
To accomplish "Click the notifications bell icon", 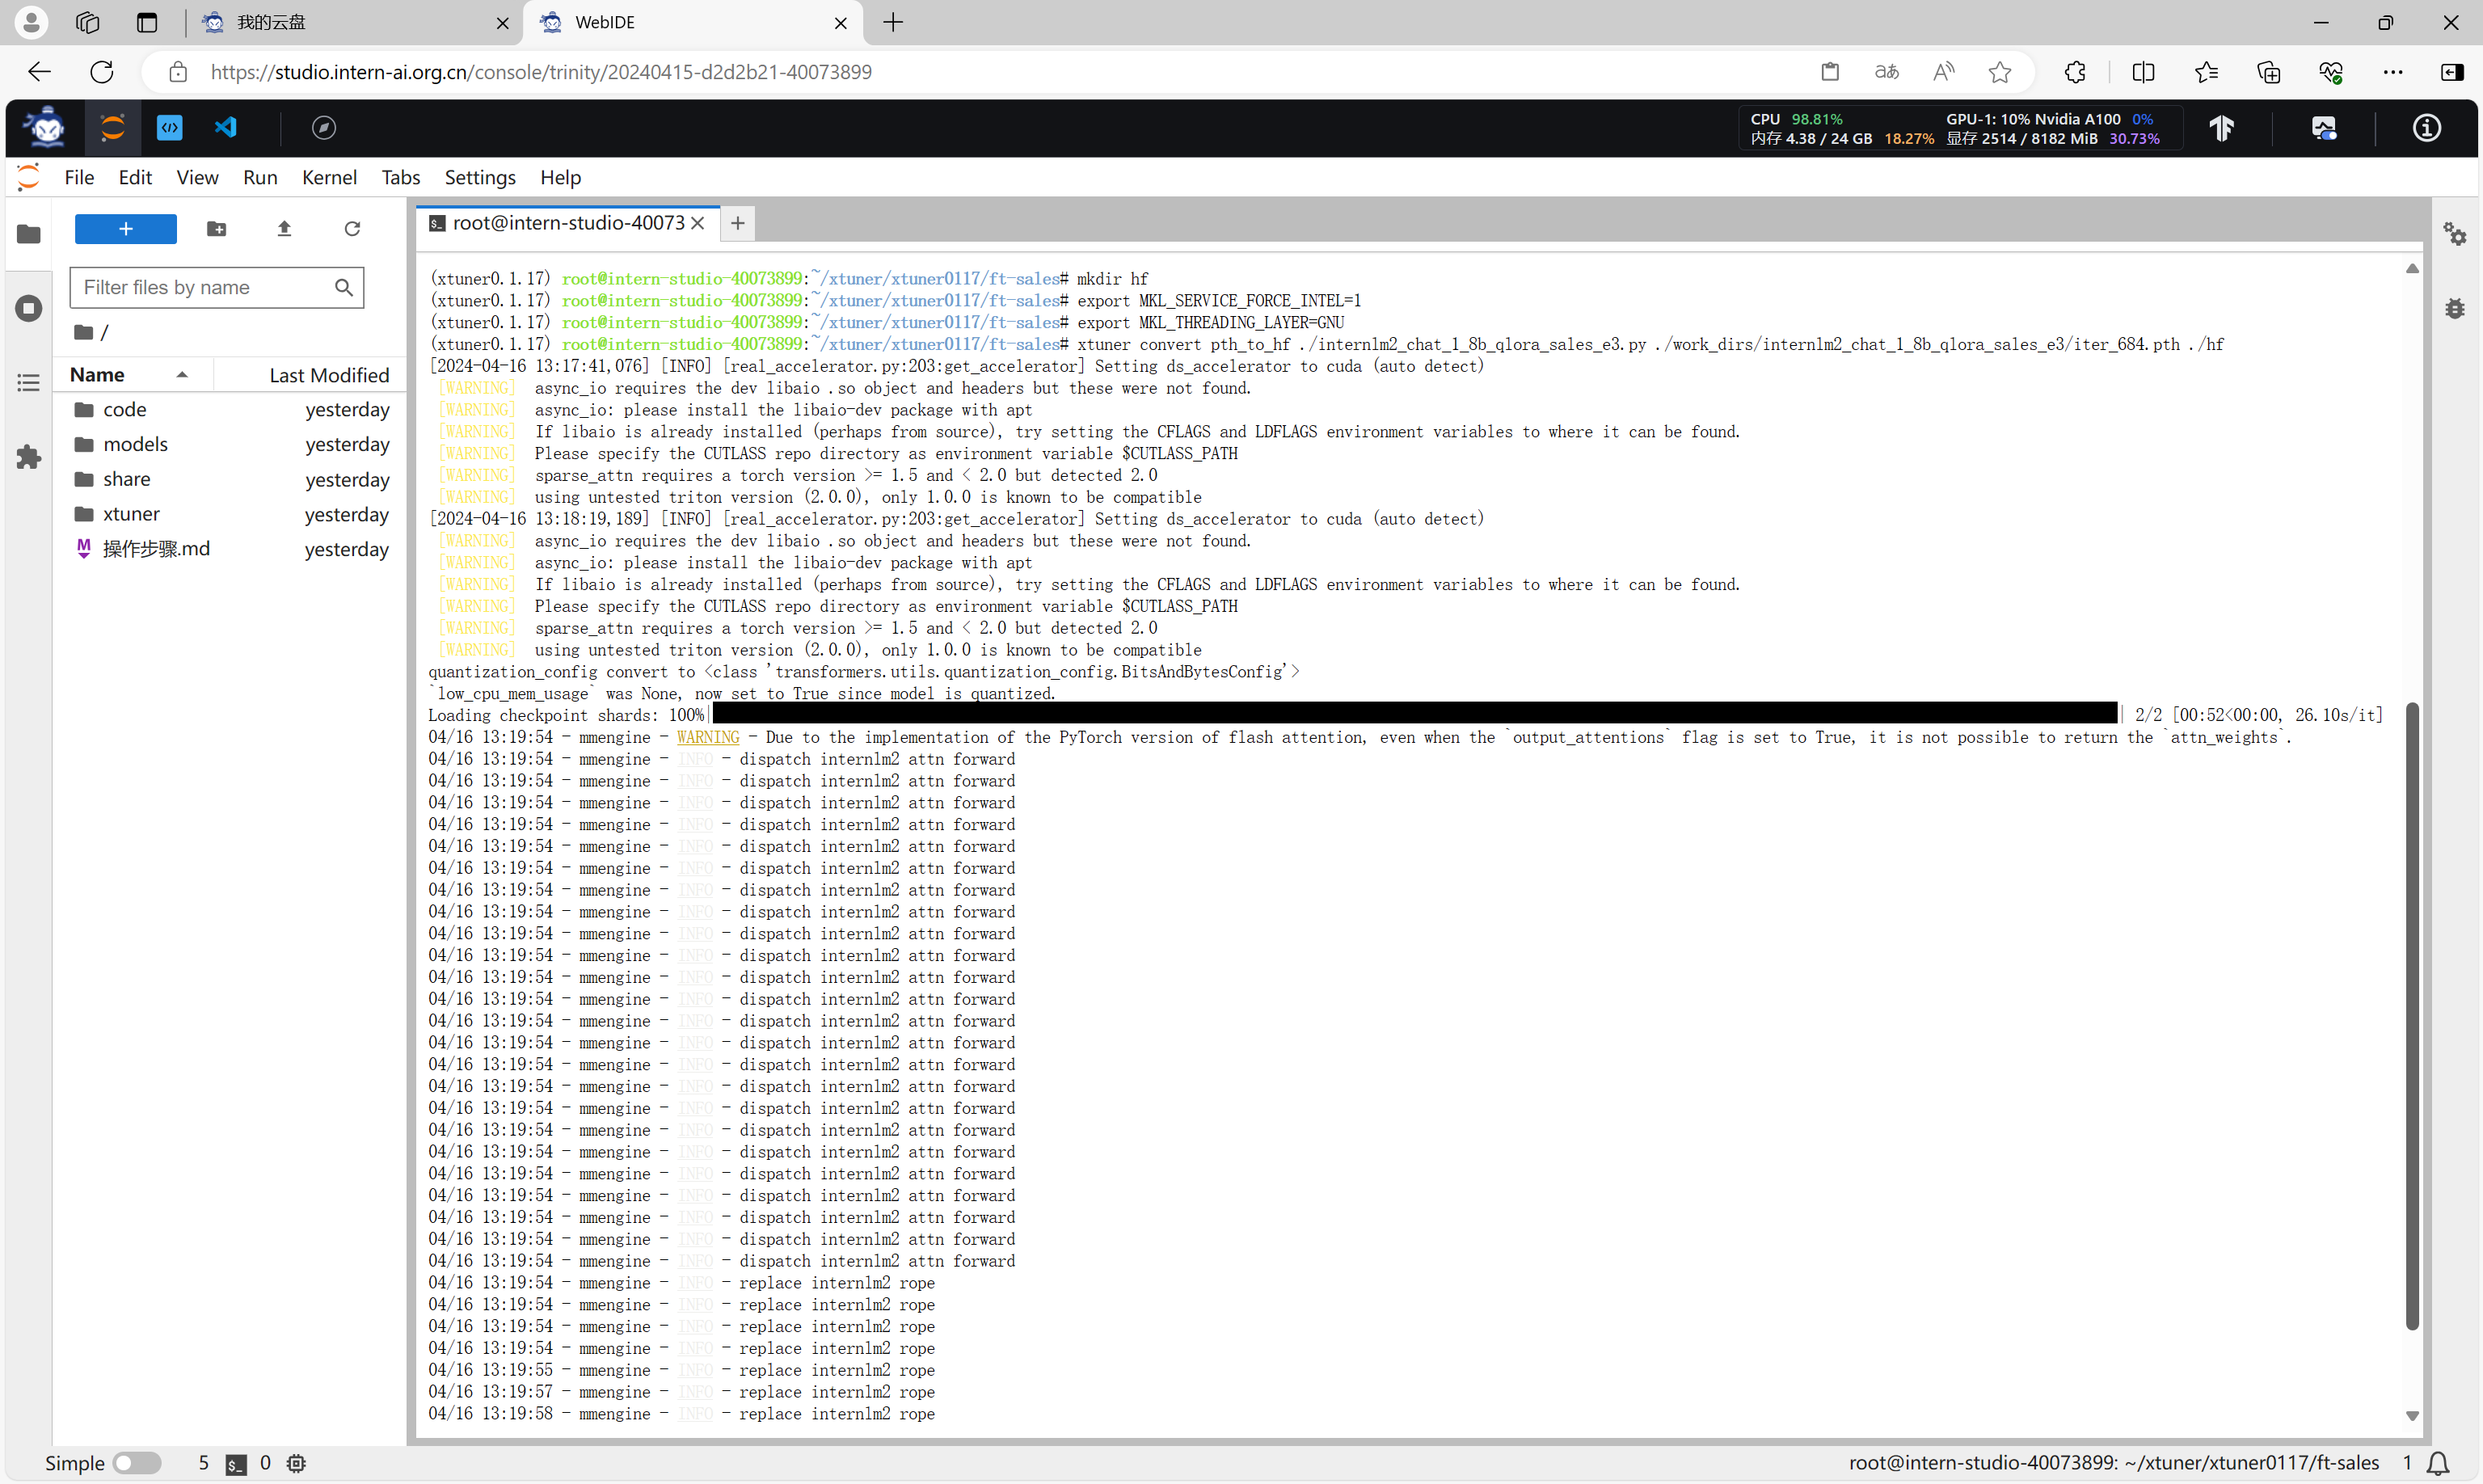I will (2438, 1463).
